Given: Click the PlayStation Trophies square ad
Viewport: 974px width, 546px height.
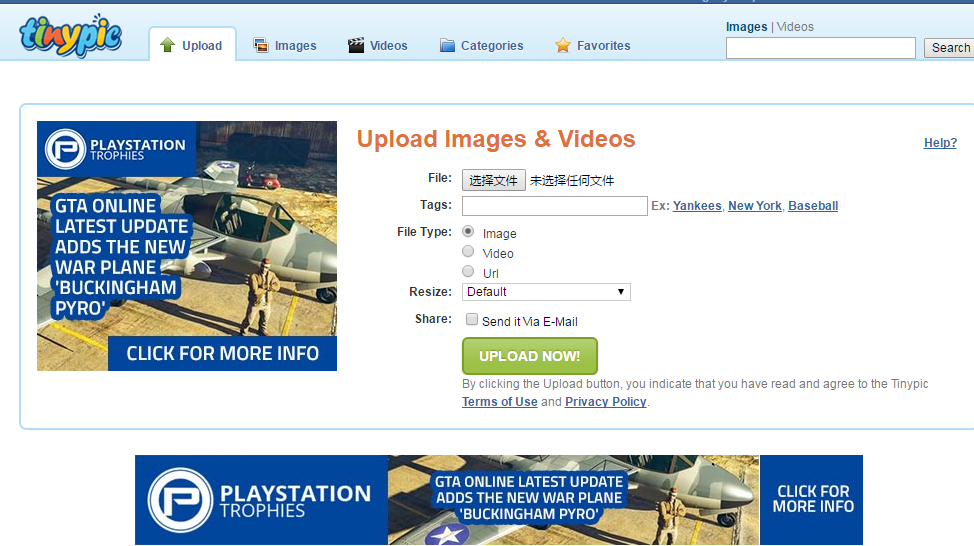Looking at the screenshot, I should (x=187, y=246).
